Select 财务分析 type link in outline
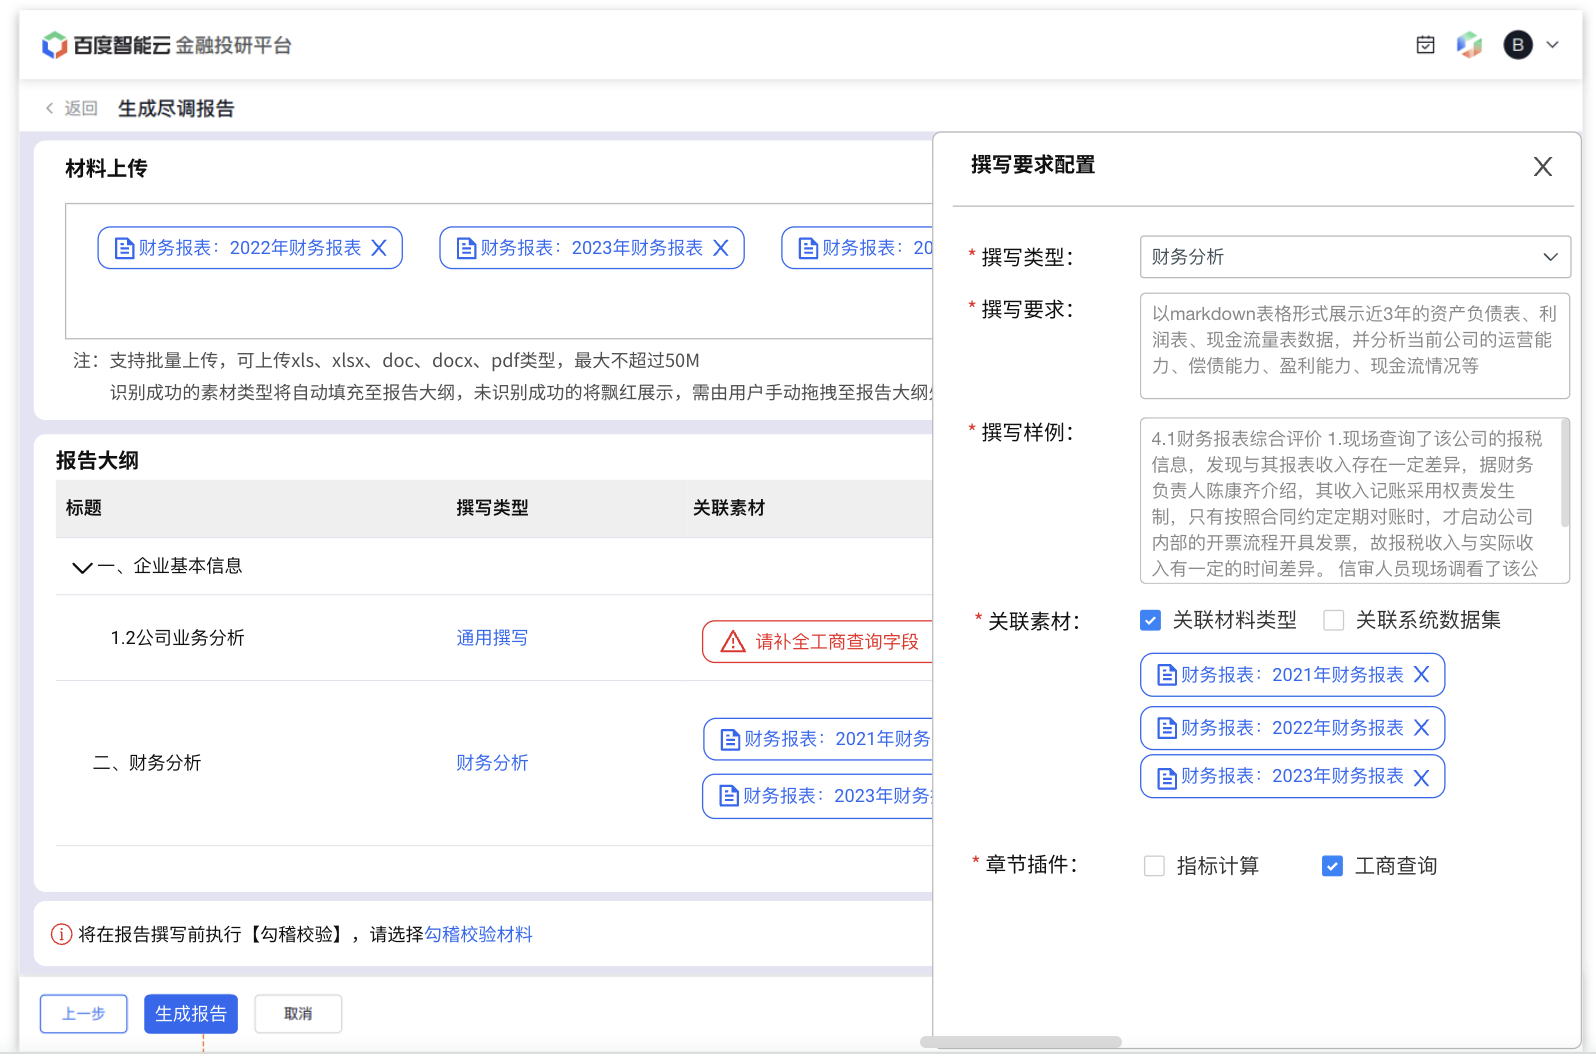Image resolution: width=1596 pixels, height=1060 pixels. pos(492,763)
